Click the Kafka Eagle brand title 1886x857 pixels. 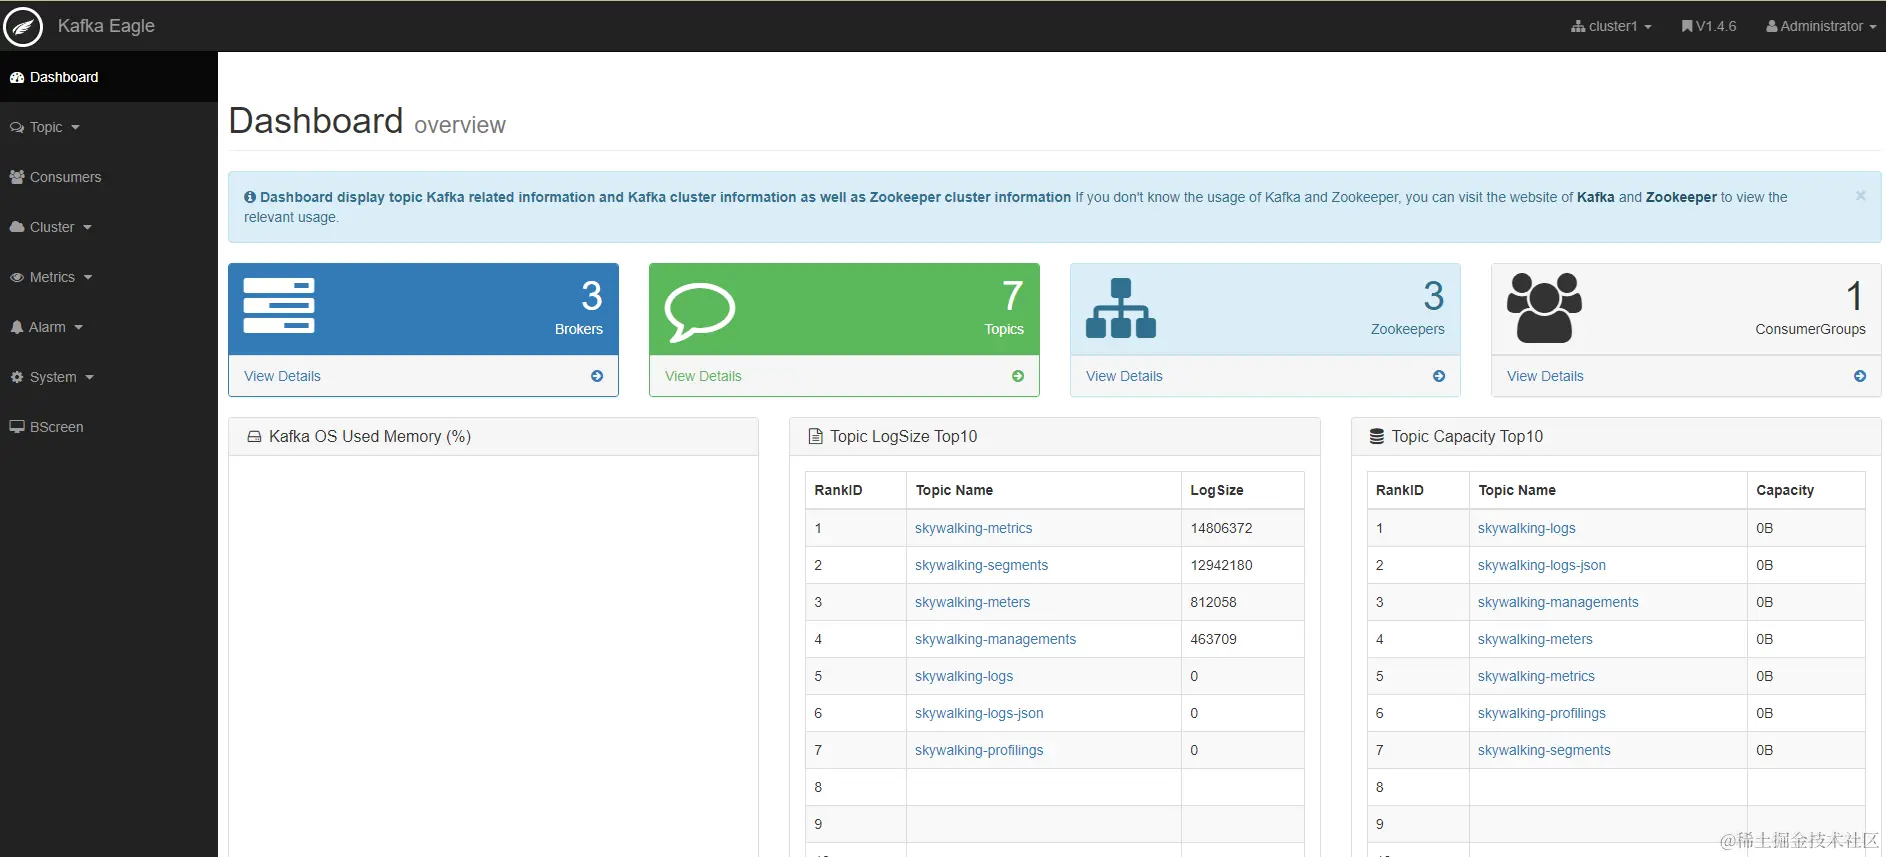[x=106, y=26]
